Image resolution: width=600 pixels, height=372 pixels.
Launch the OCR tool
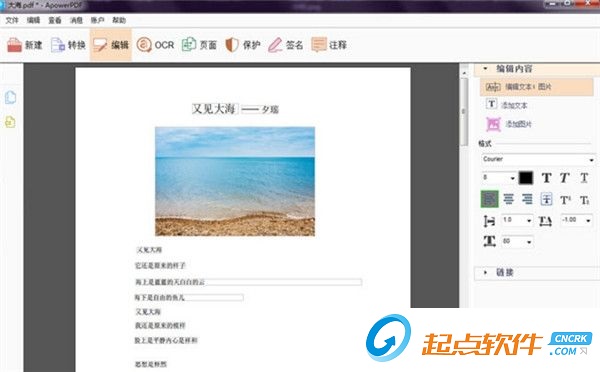pos(155,45)
